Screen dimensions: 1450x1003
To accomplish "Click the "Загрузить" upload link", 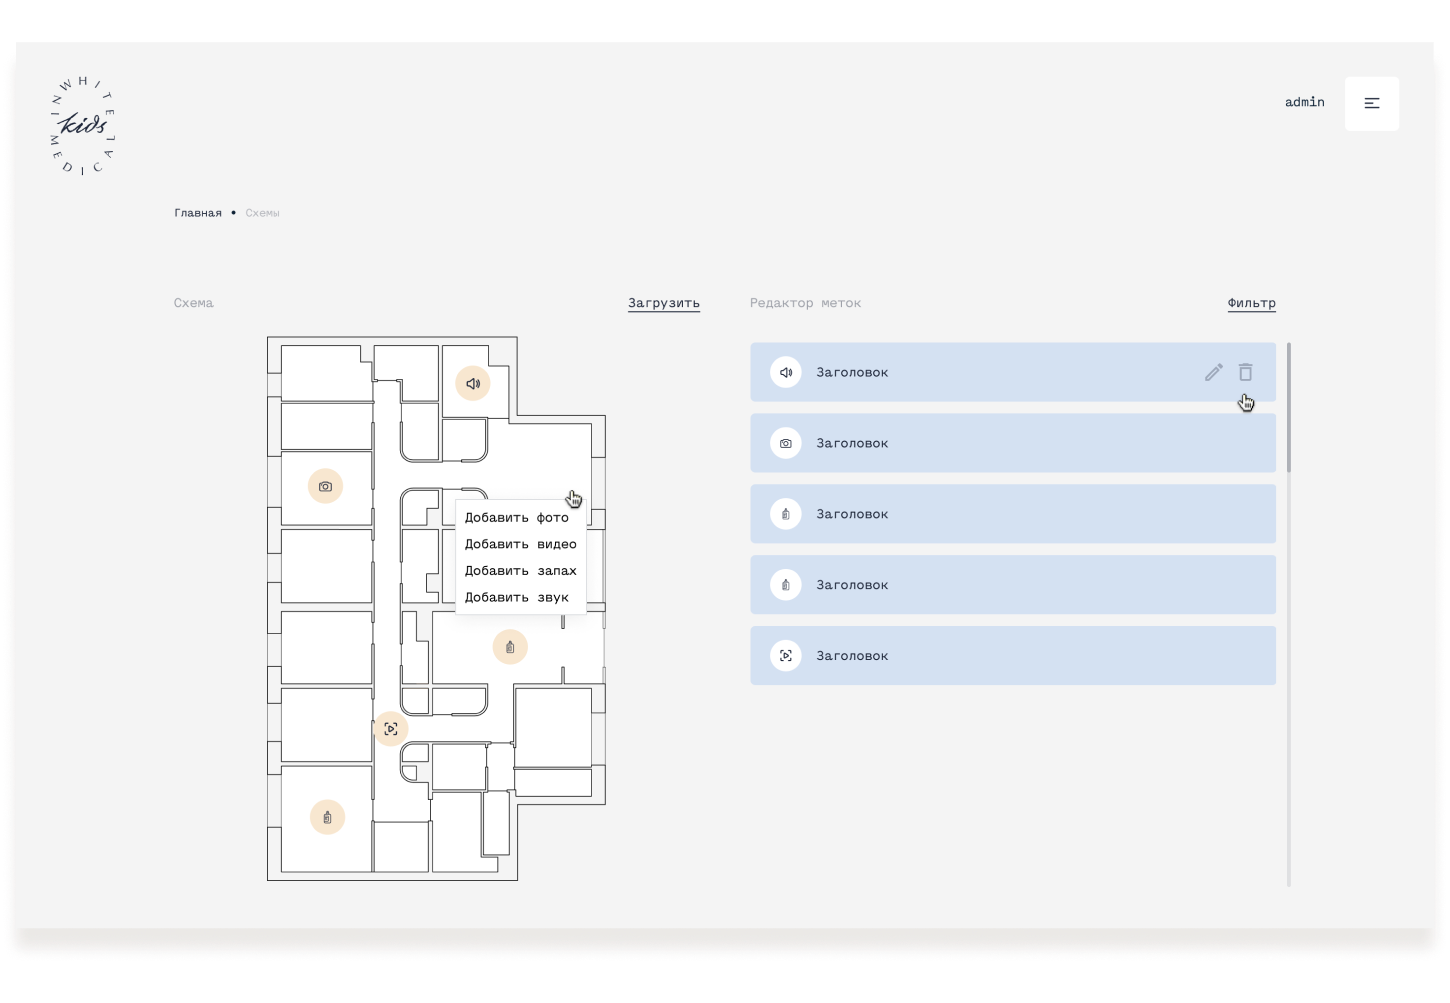I will point(663,303).
